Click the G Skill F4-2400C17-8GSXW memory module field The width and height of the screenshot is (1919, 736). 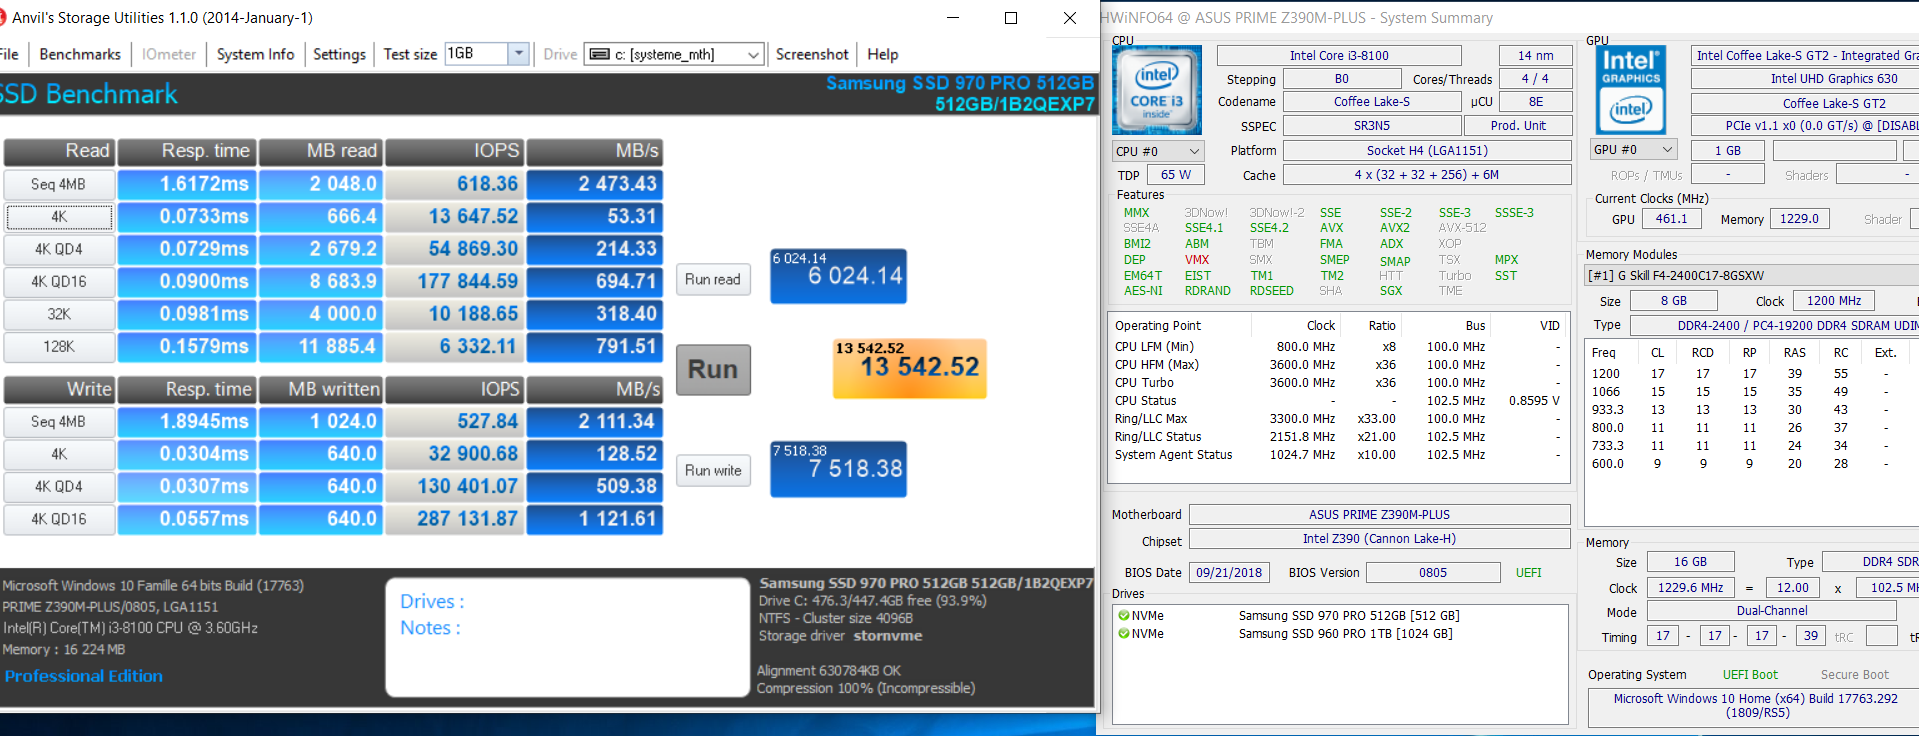[x=1752, y=275]
